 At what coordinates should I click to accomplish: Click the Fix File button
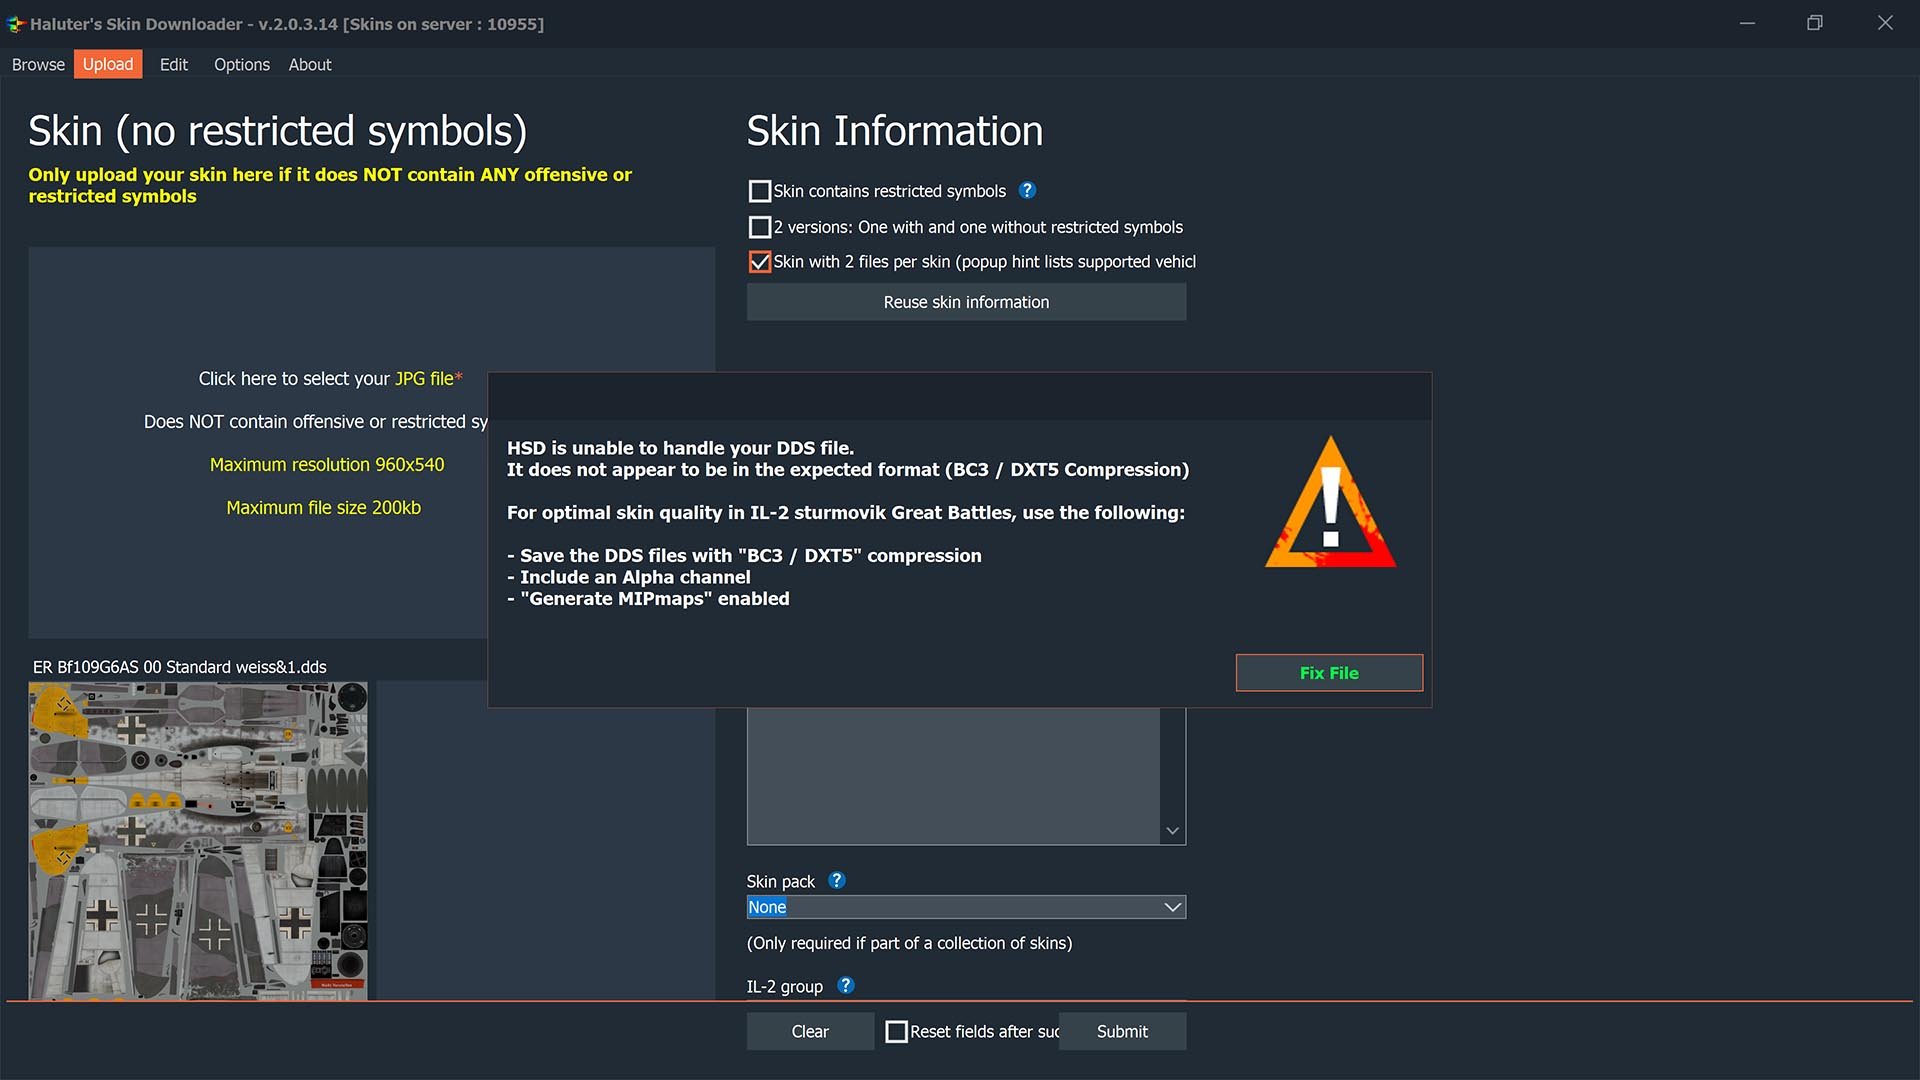coord(1329,673)
